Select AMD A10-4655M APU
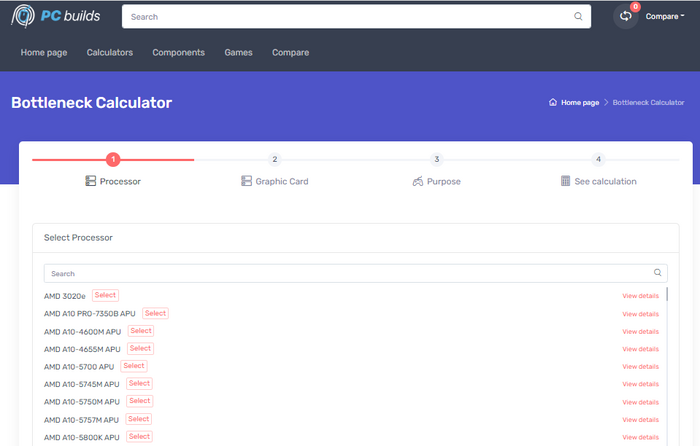700x446 pixels. (x=140, y=348)
